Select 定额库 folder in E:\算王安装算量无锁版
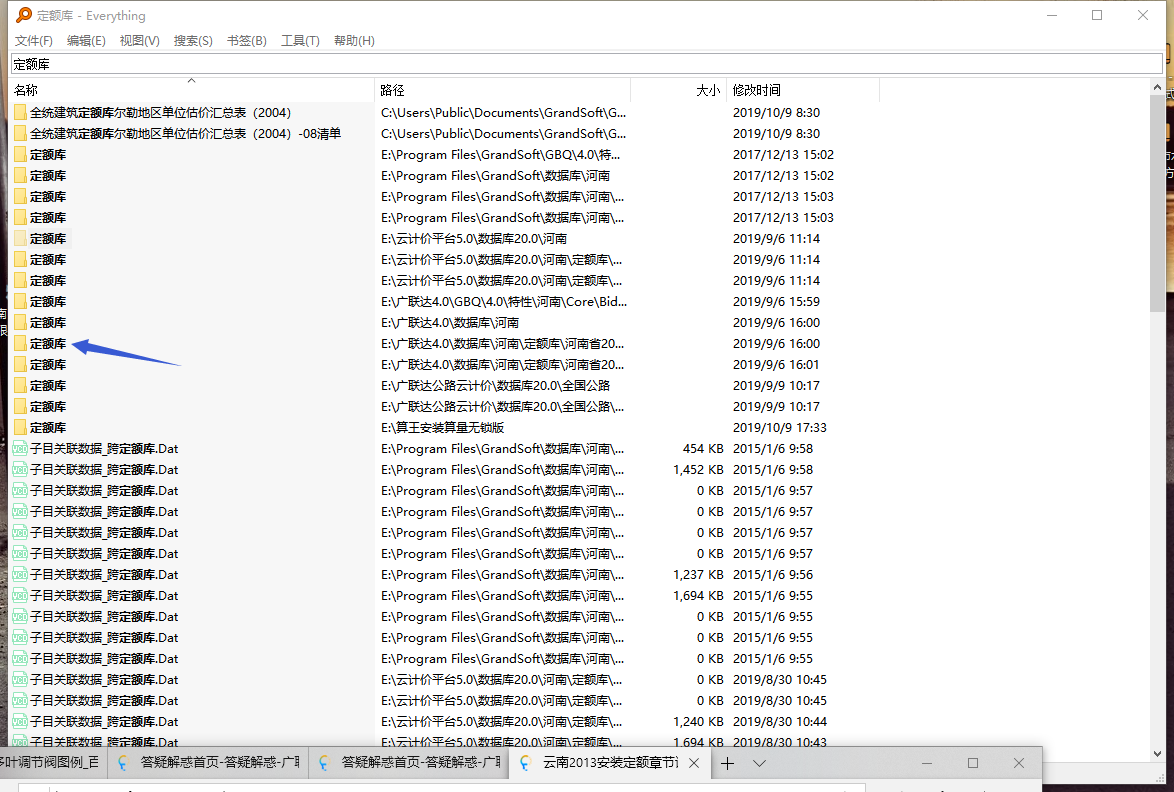This screenshot has height=792, width=1174. 48,427
